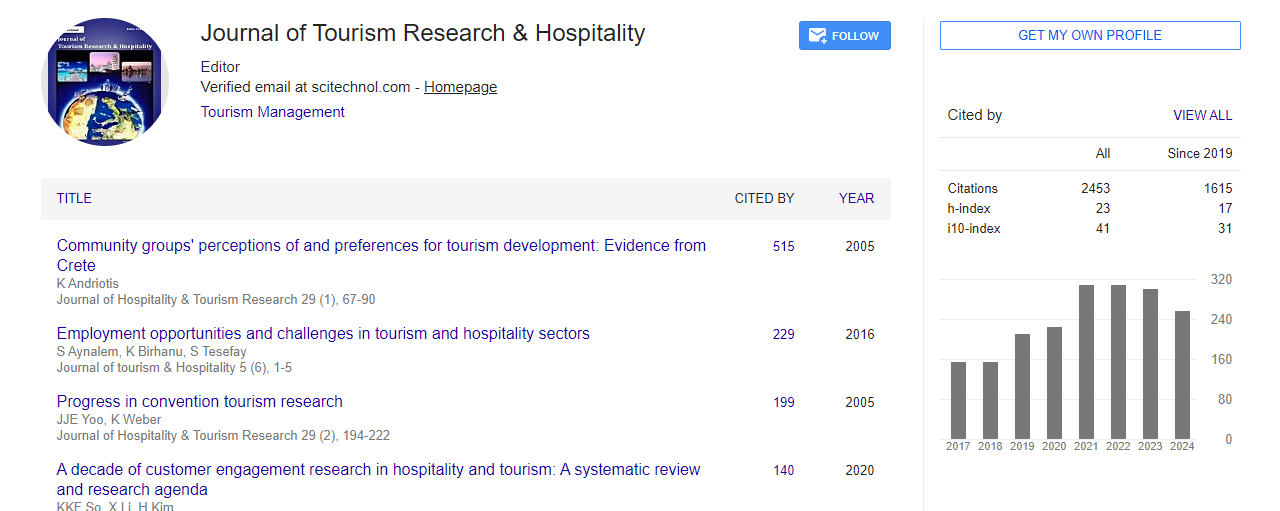The image size is (1280, 511).
Task: Click author name K Andriotis
Action: pyautogui.click(x=87, y=284)
